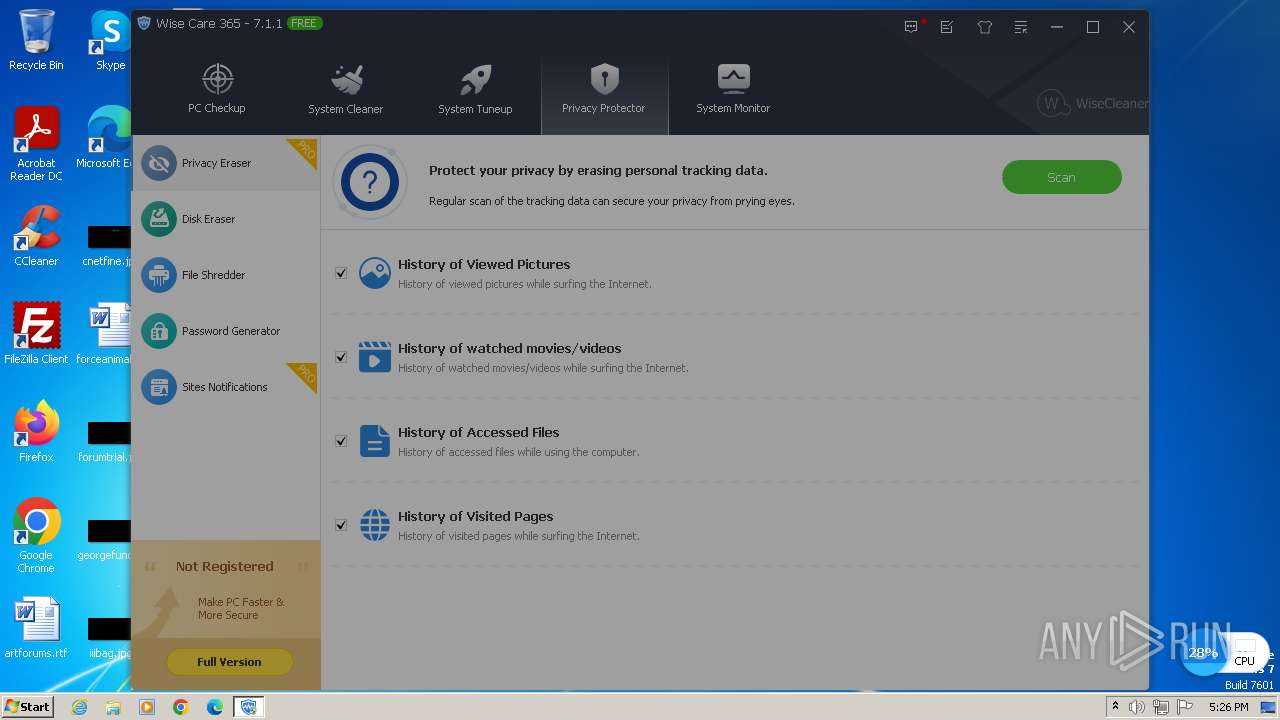Open Internet Explorer from taskbar

tap(80, 707)
